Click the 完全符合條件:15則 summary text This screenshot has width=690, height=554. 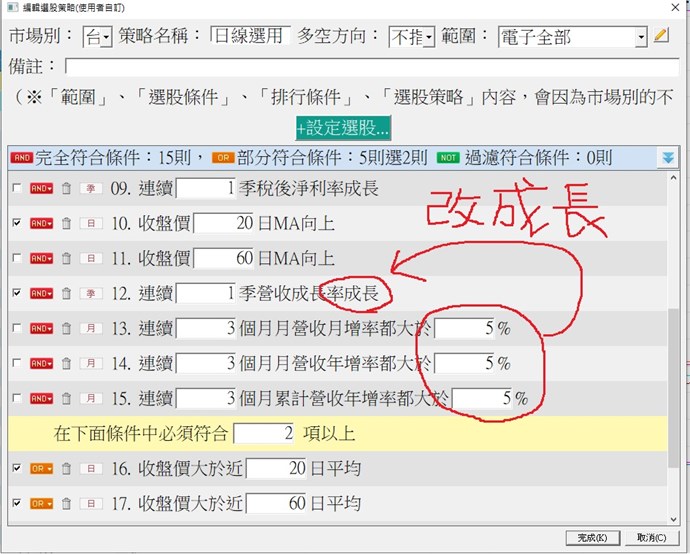click(x=113, y=158)
